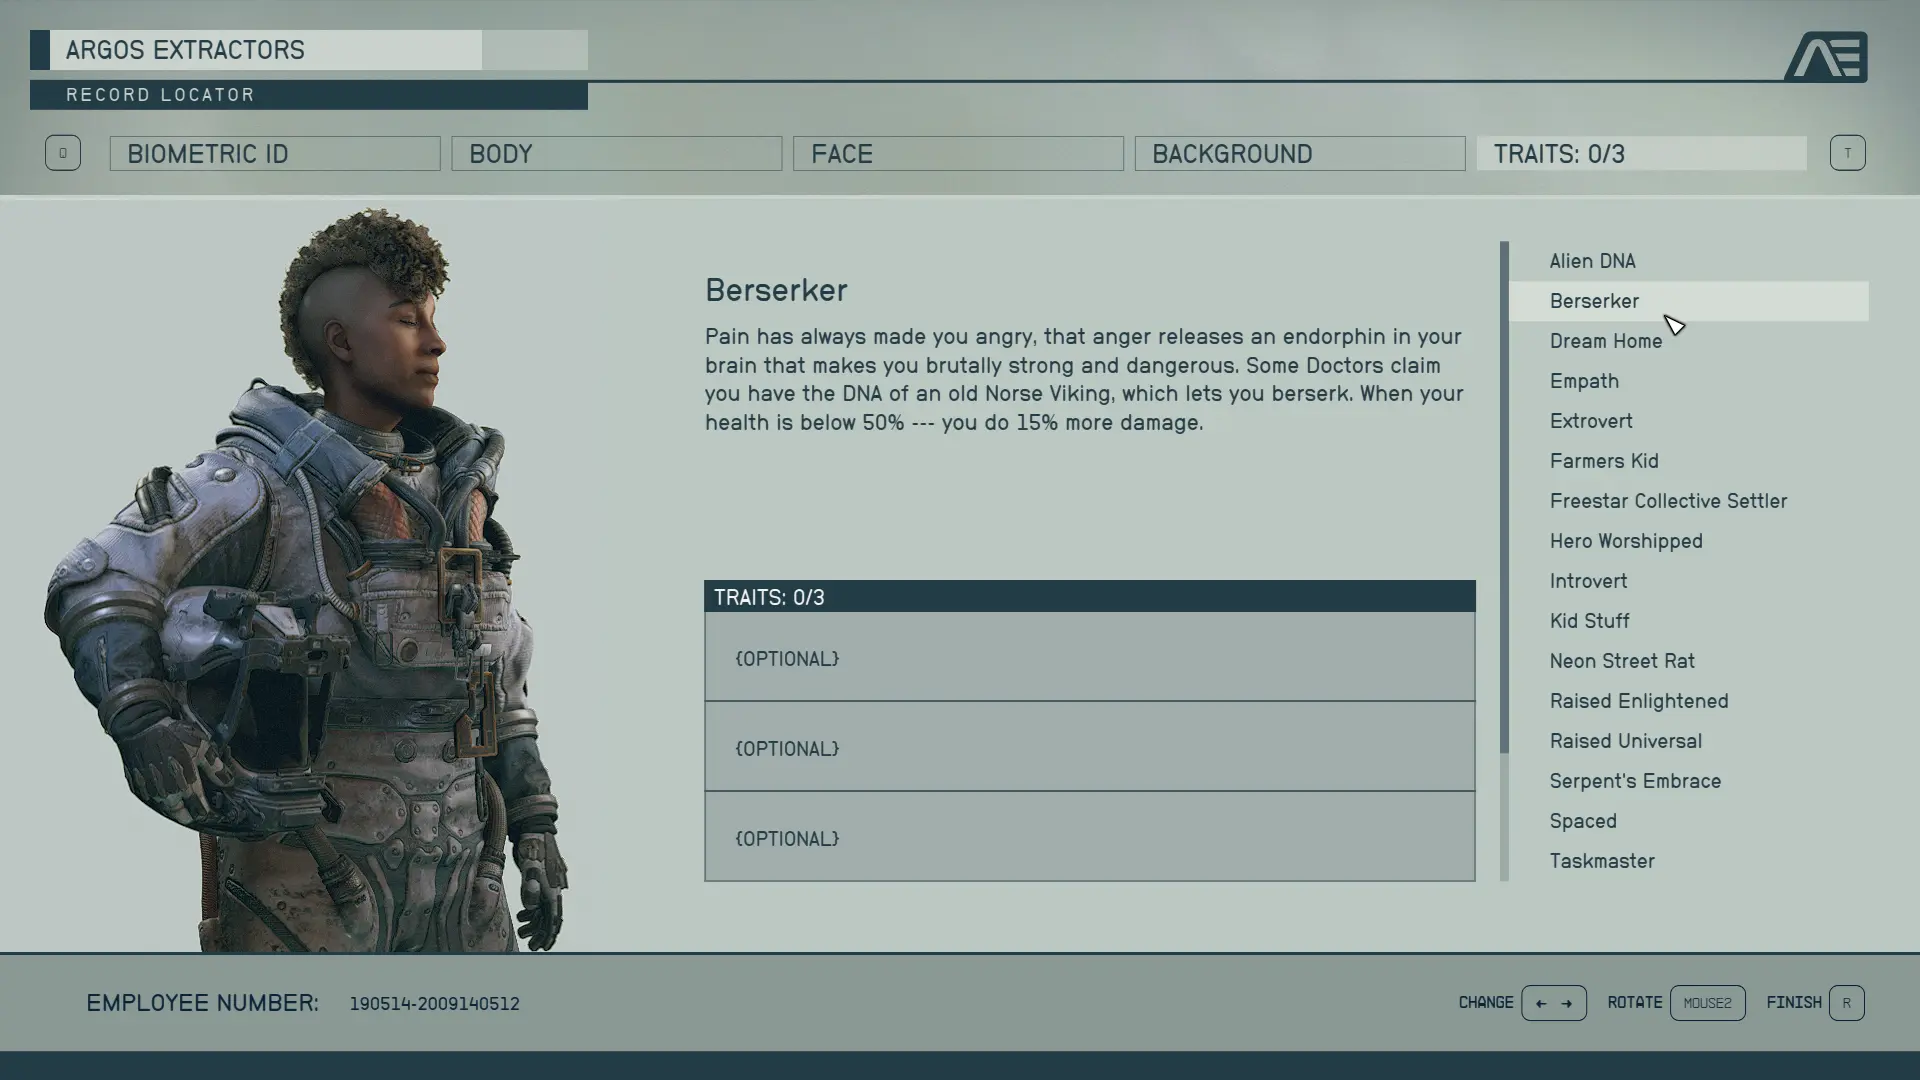Image resolution: width=1920 pixels, height=1080 pixels.
Task: Select Berserker from traits list
Action: (x=1594, y=299)
